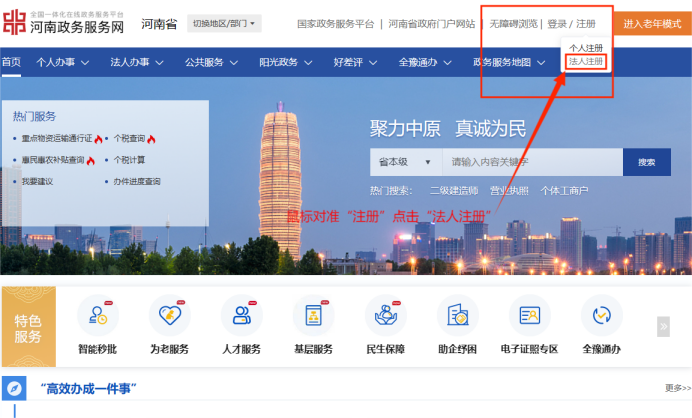Select 法人注册 from the register menu
Image resolution: width=692 pixels, height=418 pixels.
click(586, 61)
